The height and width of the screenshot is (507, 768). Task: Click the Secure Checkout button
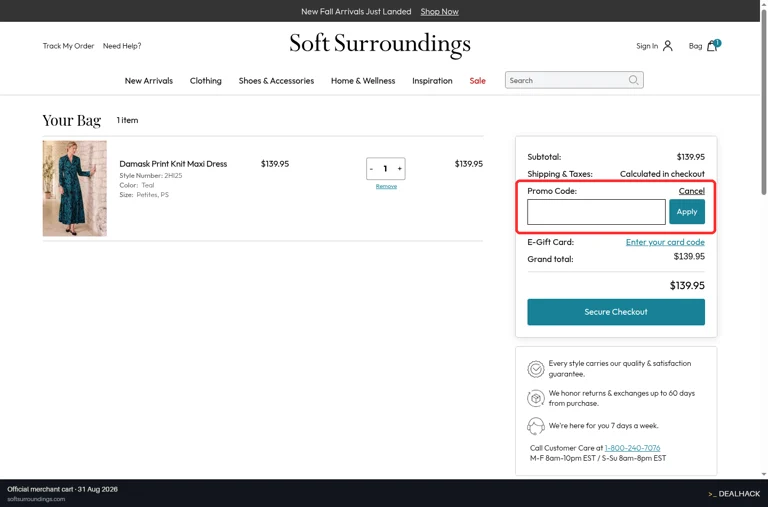coord(616,312)
